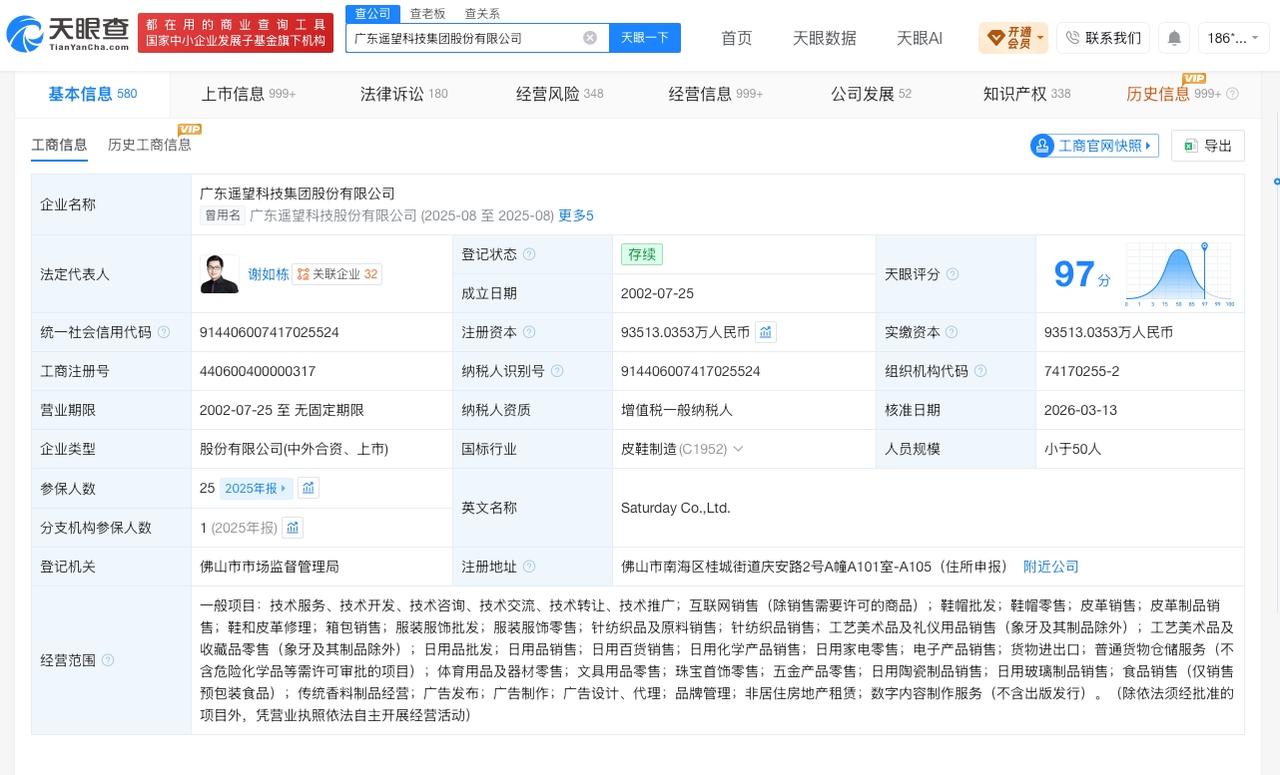Click the 联系我们 button
The height and width of the screenshot is (775, 1280).
[1103, 38]
